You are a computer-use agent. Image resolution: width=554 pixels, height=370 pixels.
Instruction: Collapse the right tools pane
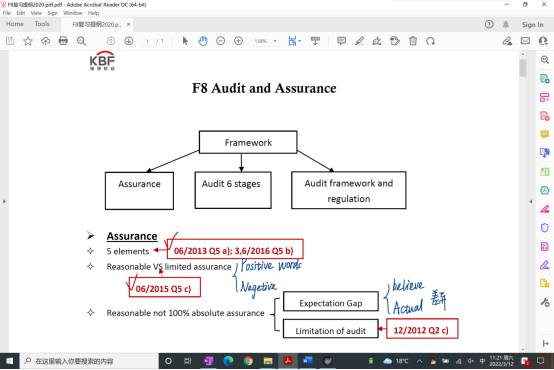click(531, 201)
